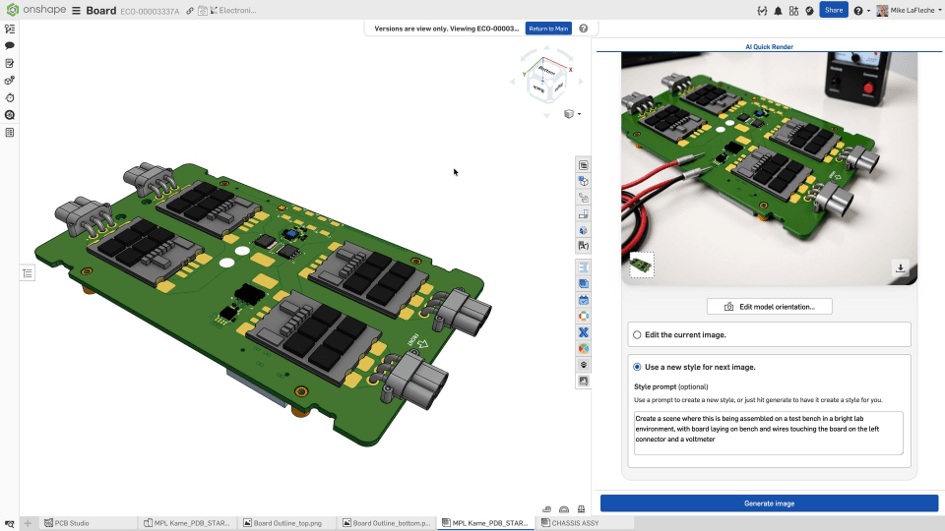The image size is (945, 531).
Task: Open the comments panel icon
Action: (x=10, y=46)
